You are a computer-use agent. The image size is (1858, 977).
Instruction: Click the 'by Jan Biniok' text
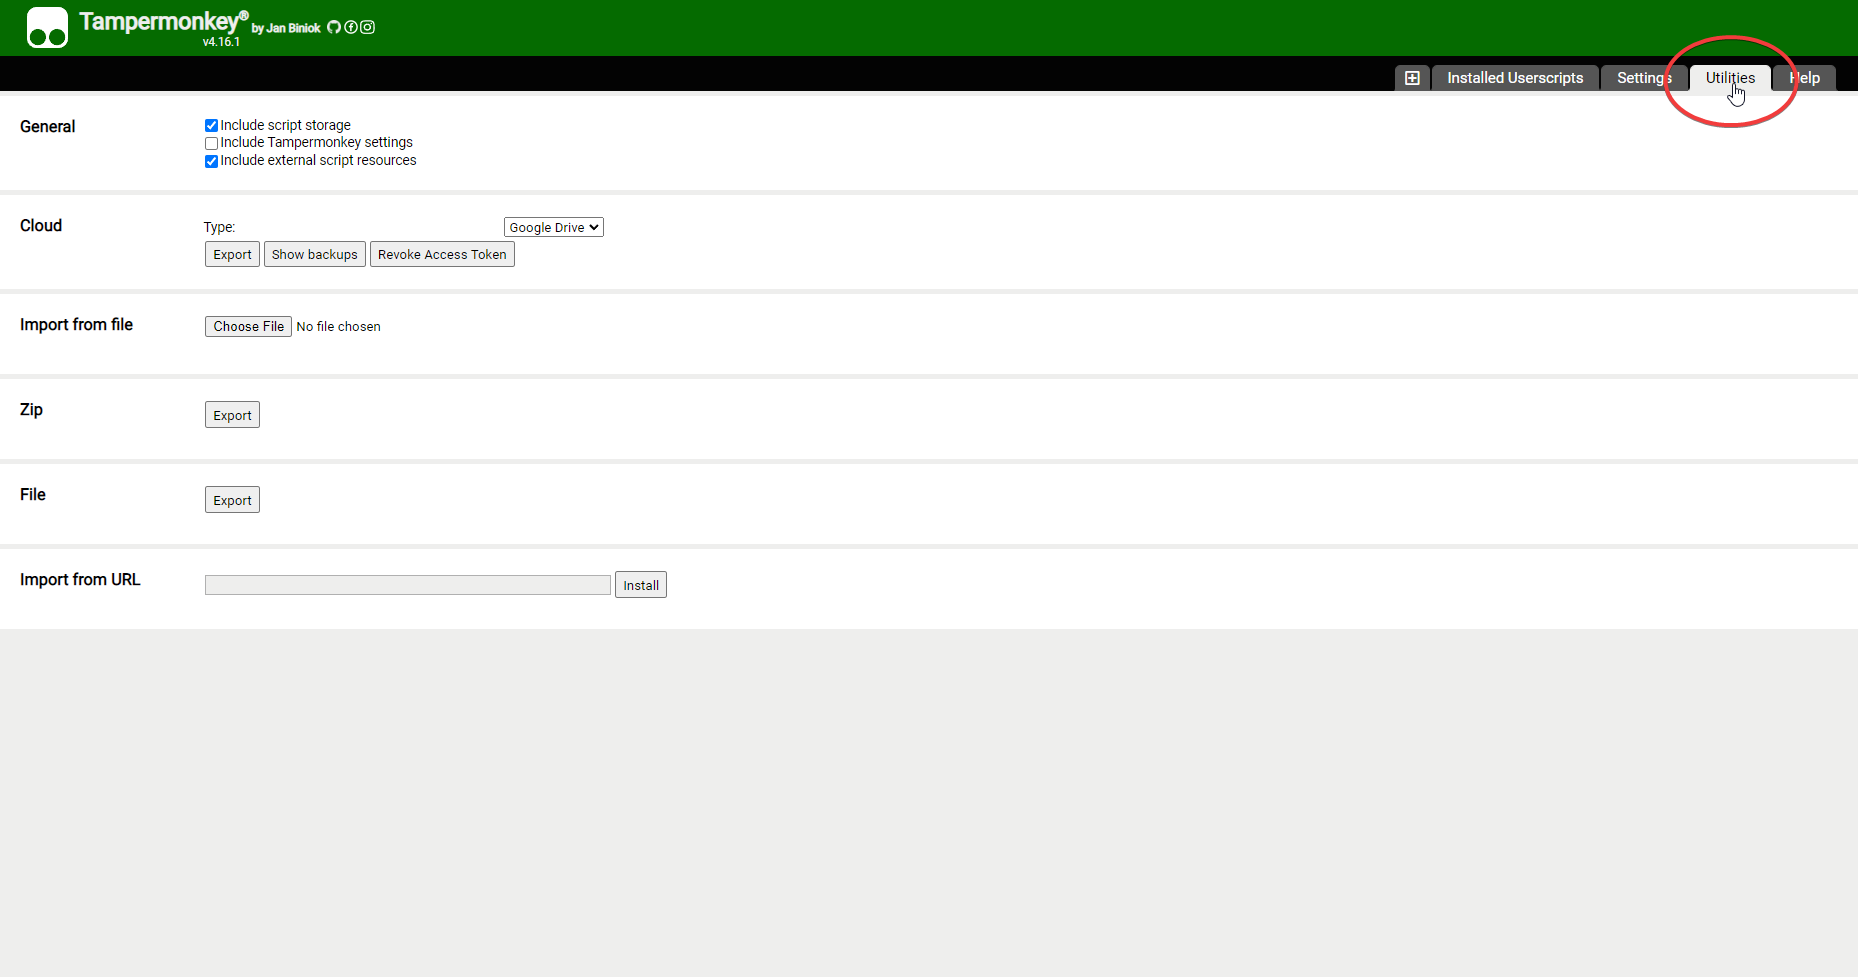[286, 28]
